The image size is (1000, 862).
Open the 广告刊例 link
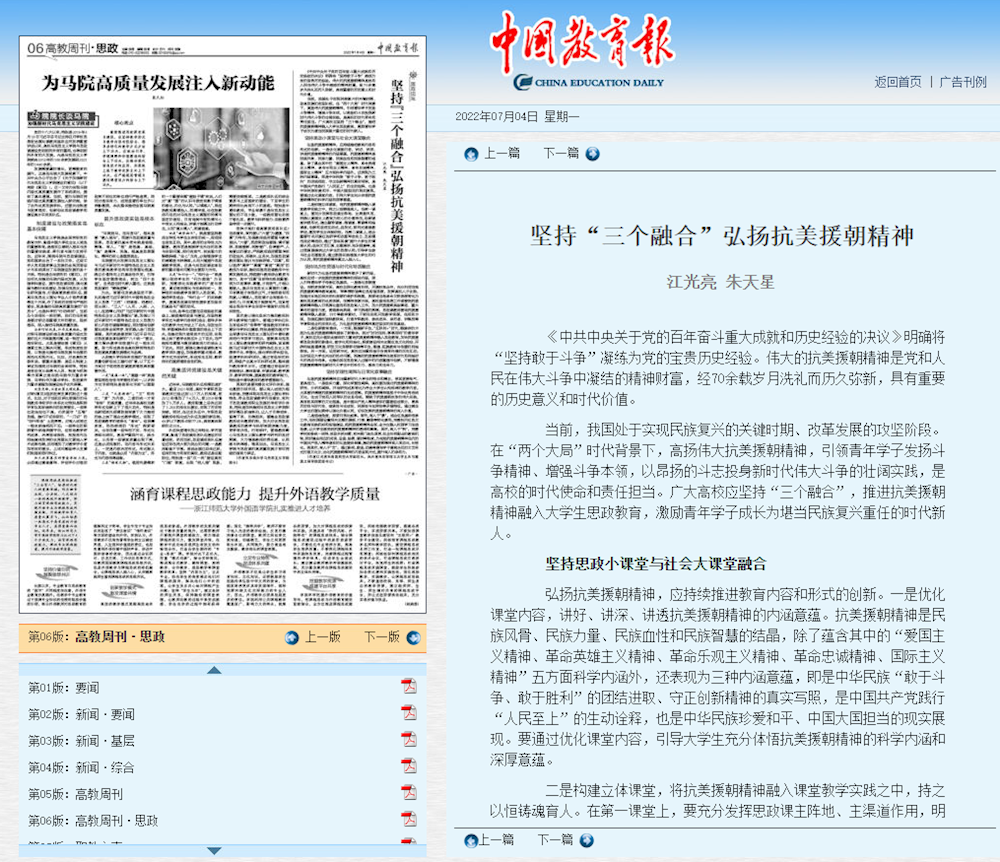(x=962, y=82)
